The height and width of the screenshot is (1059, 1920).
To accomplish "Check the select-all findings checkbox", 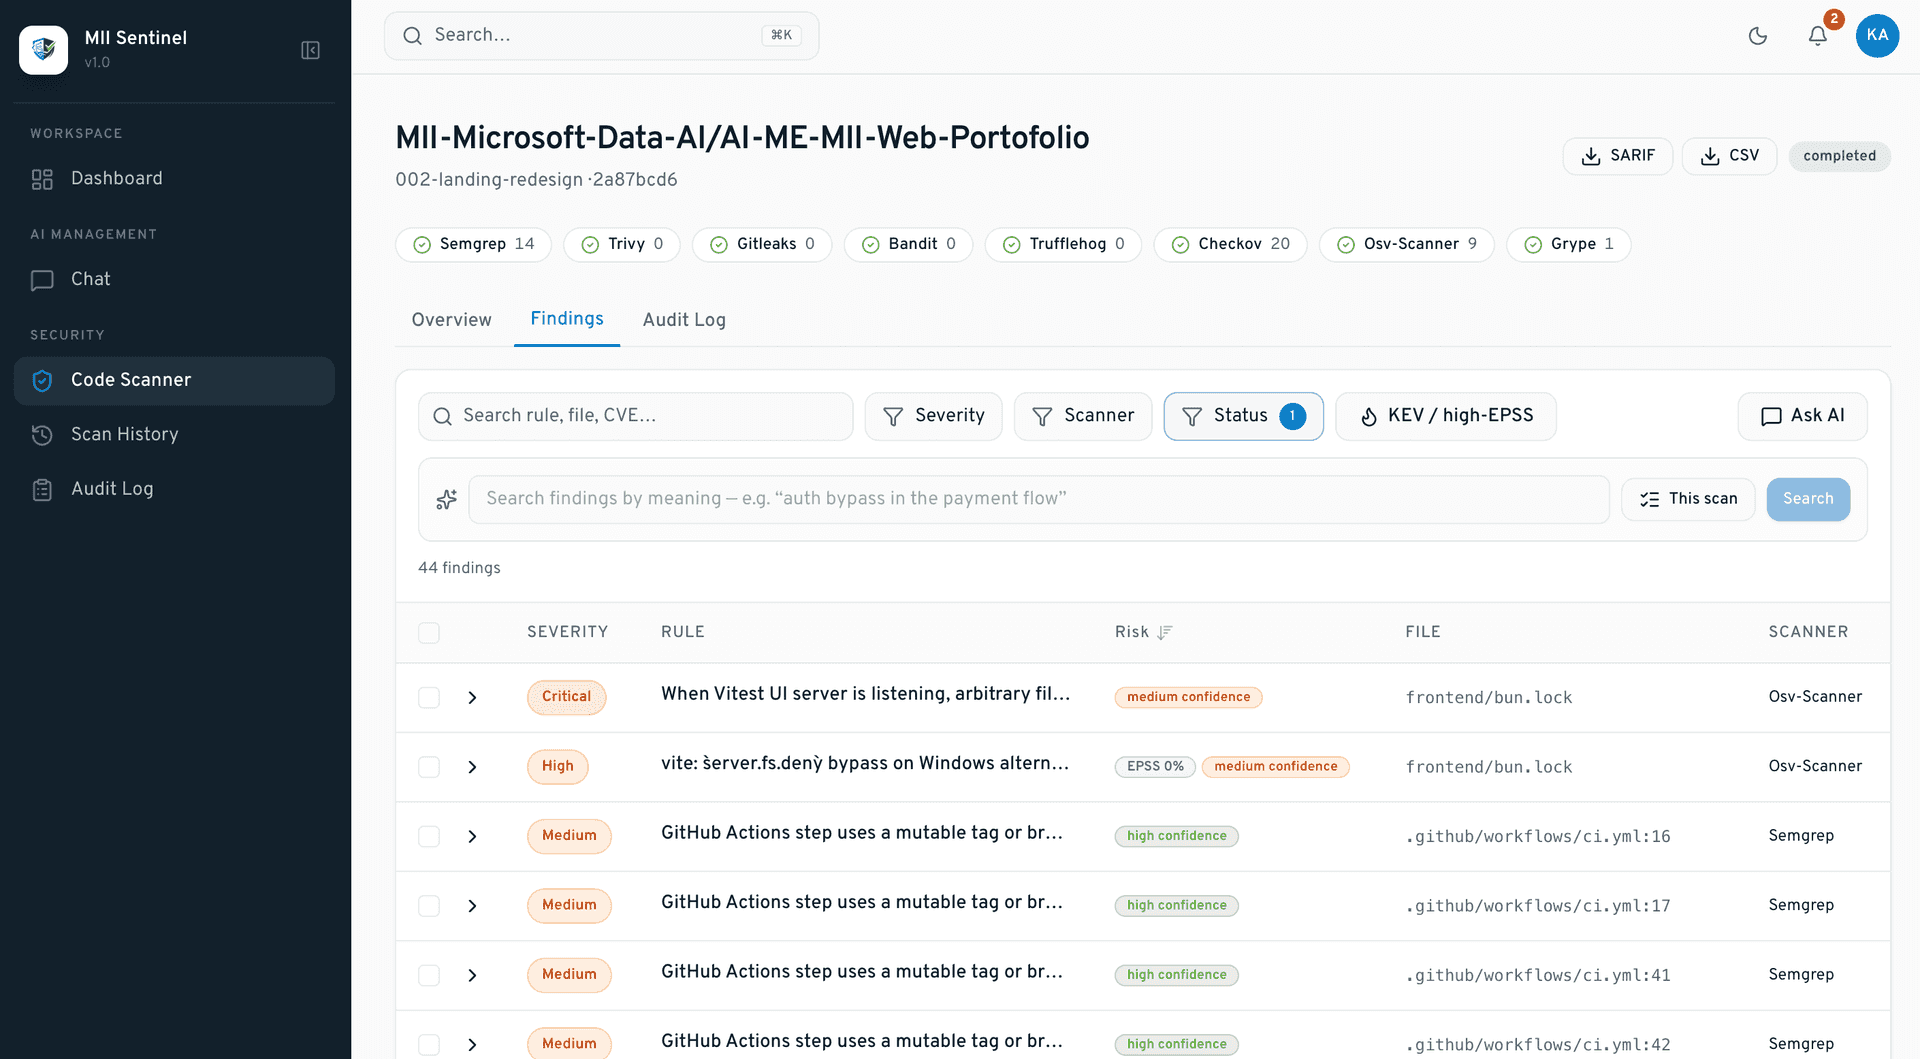I will tap(429, 633).
